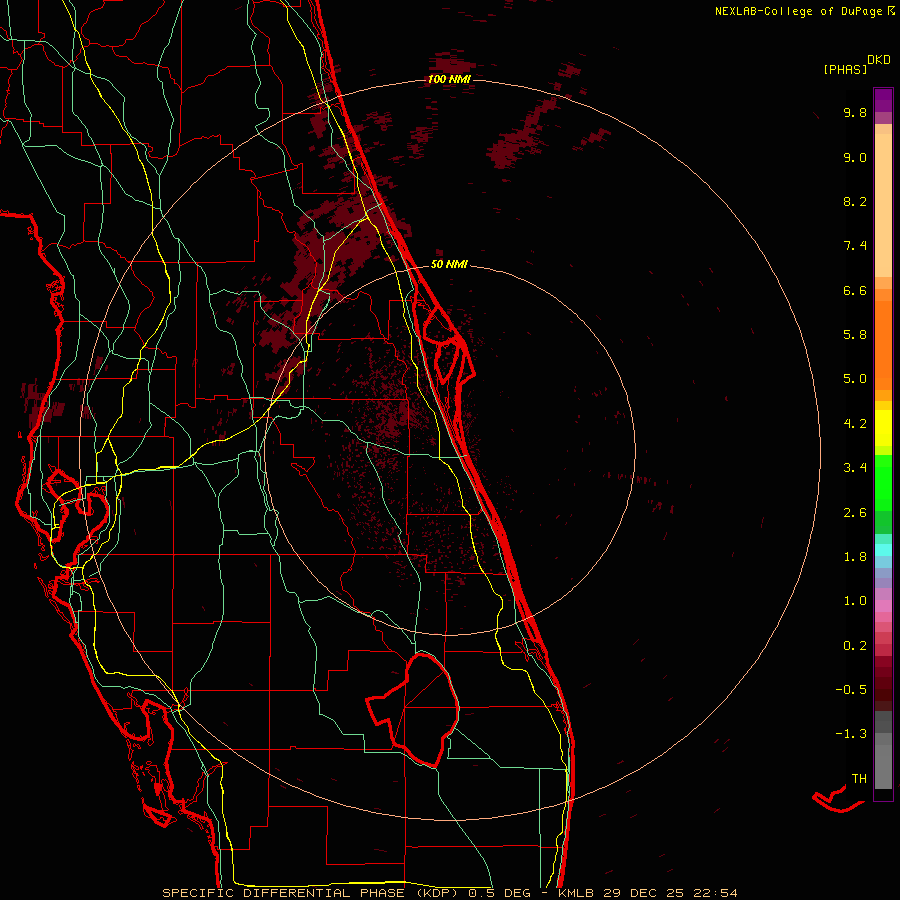
Task: Select the 2.6 legend value
Action: tap(855, 513)
